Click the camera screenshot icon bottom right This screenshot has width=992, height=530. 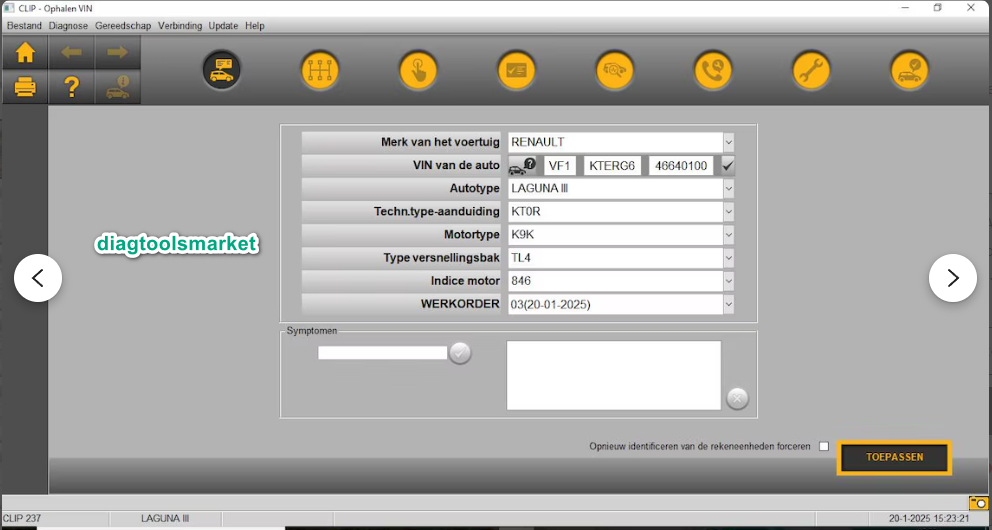pos(978,503)
